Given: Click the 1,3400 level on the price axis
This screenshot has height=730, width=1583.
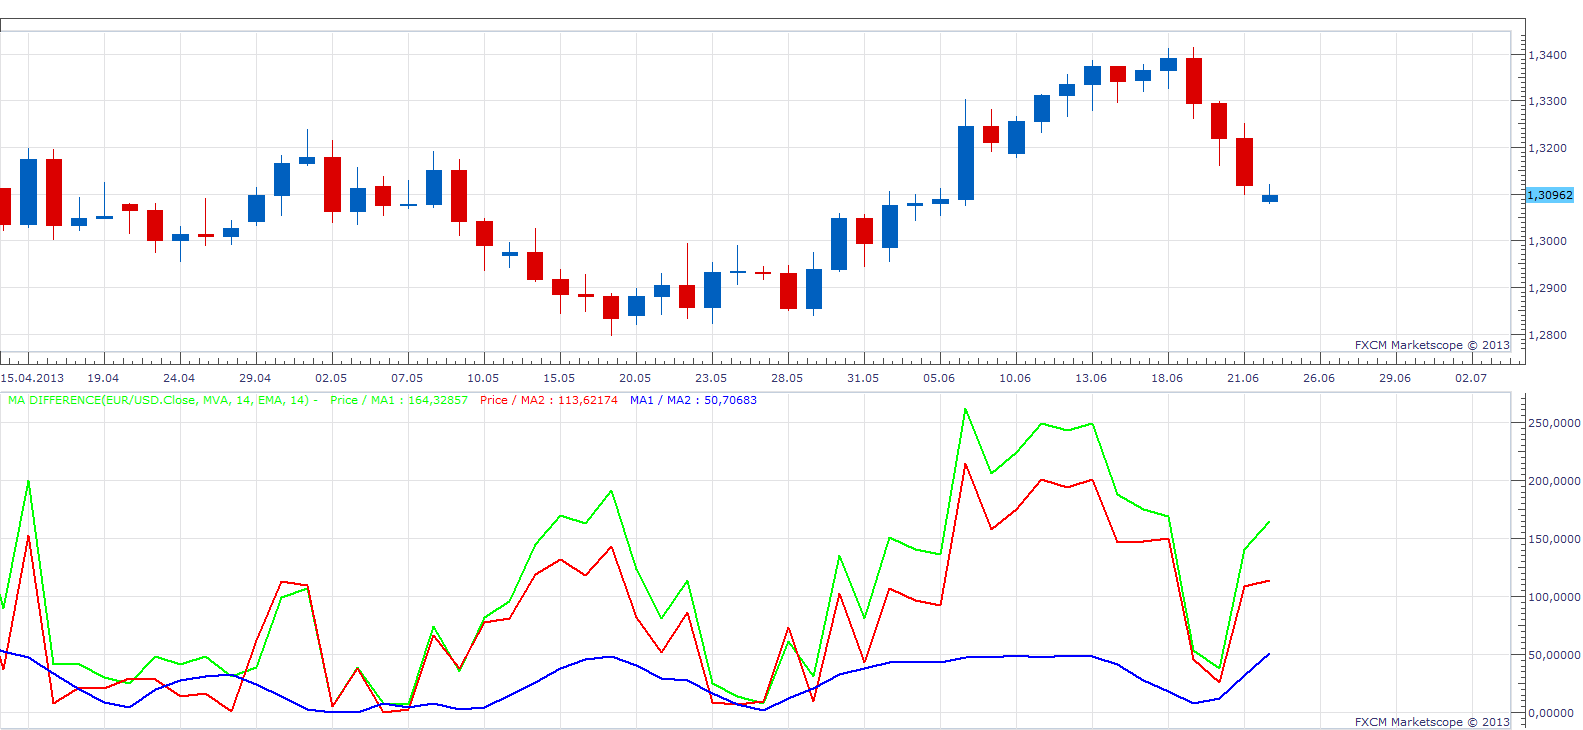Looking at the screenshot, I should (x=1548, y=55).
